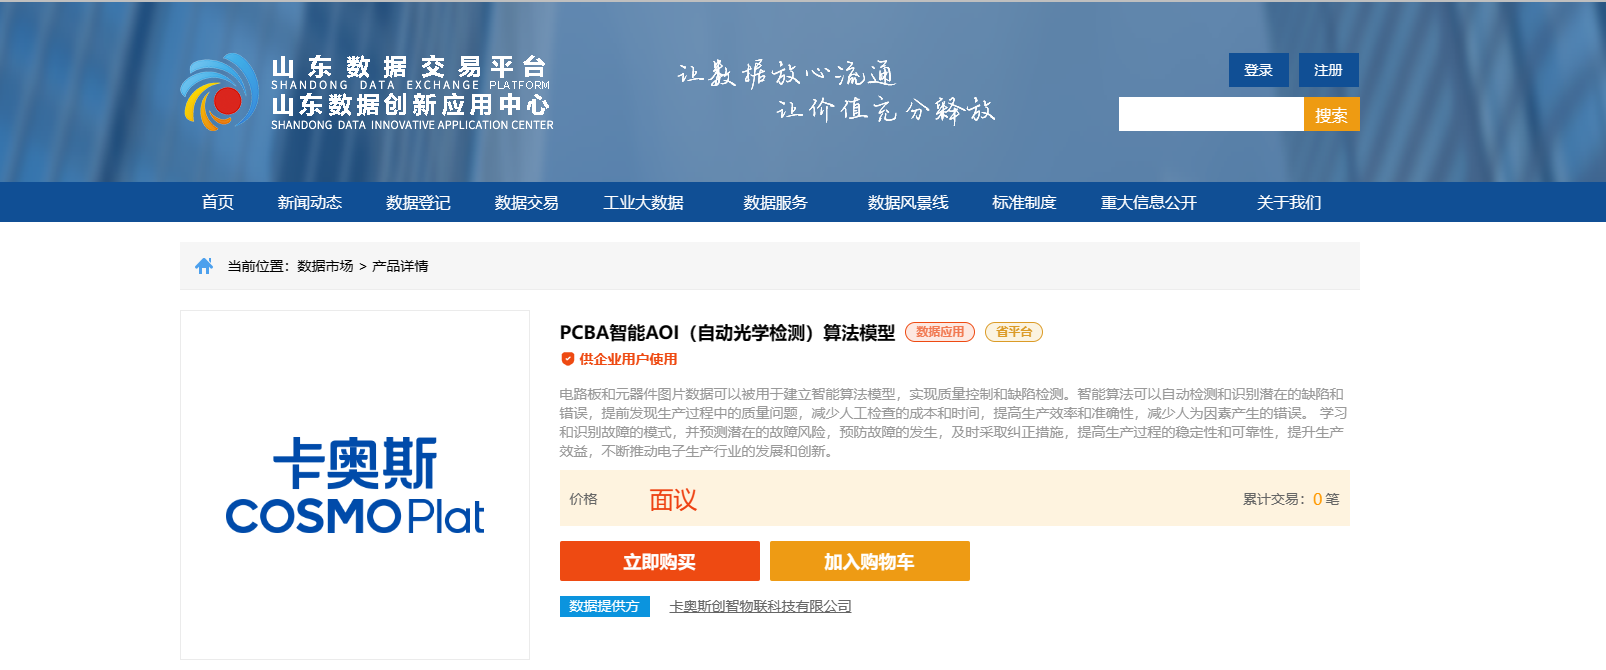
Task: Click the 供企业用户使用 notice text
Action: pos(628,359)
